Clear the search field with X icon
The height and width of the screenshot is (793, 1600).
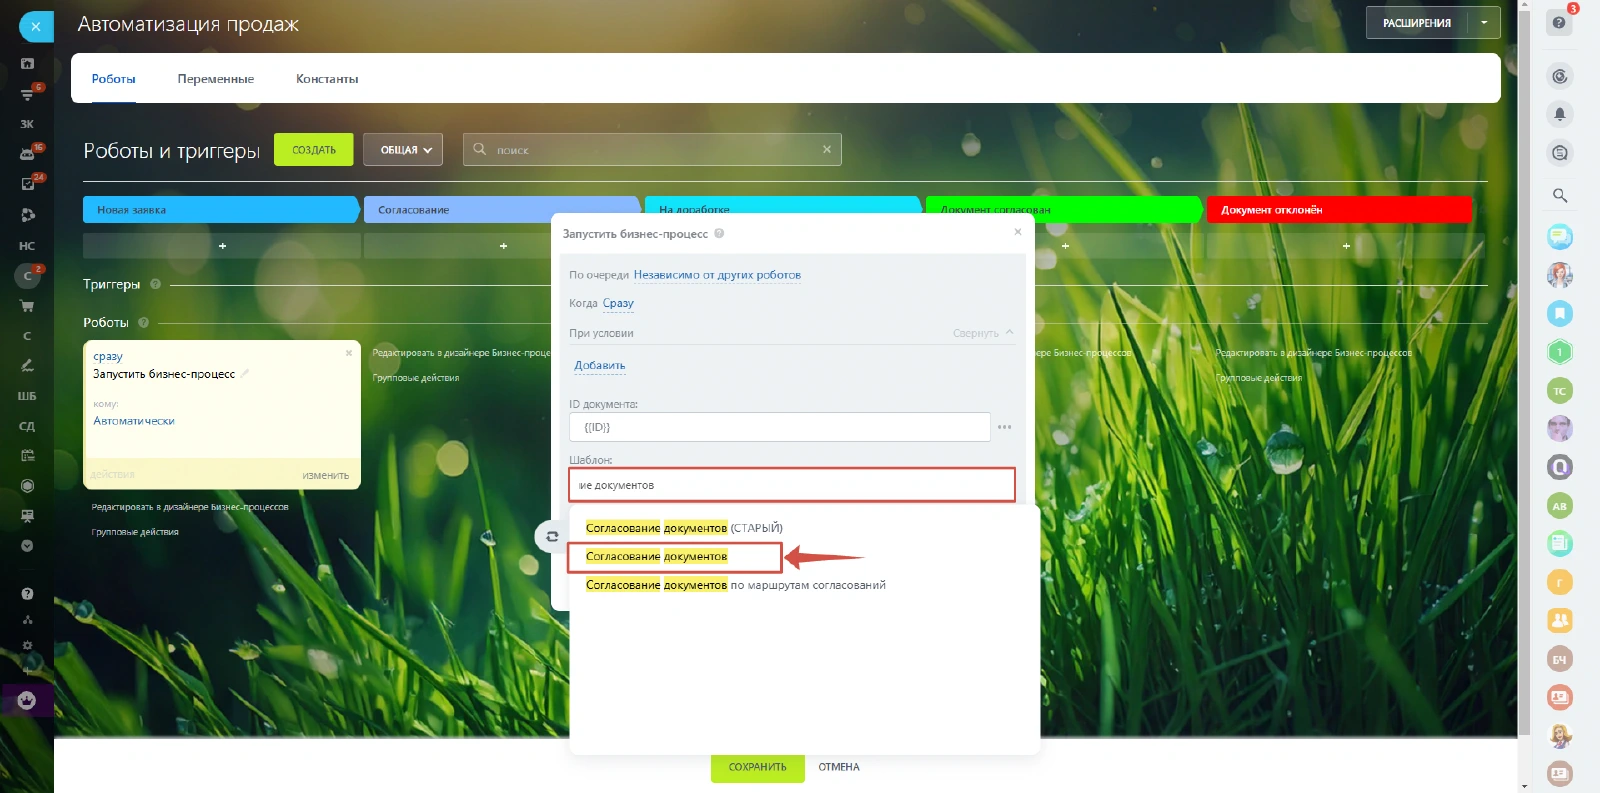click(x=827, y=150)
